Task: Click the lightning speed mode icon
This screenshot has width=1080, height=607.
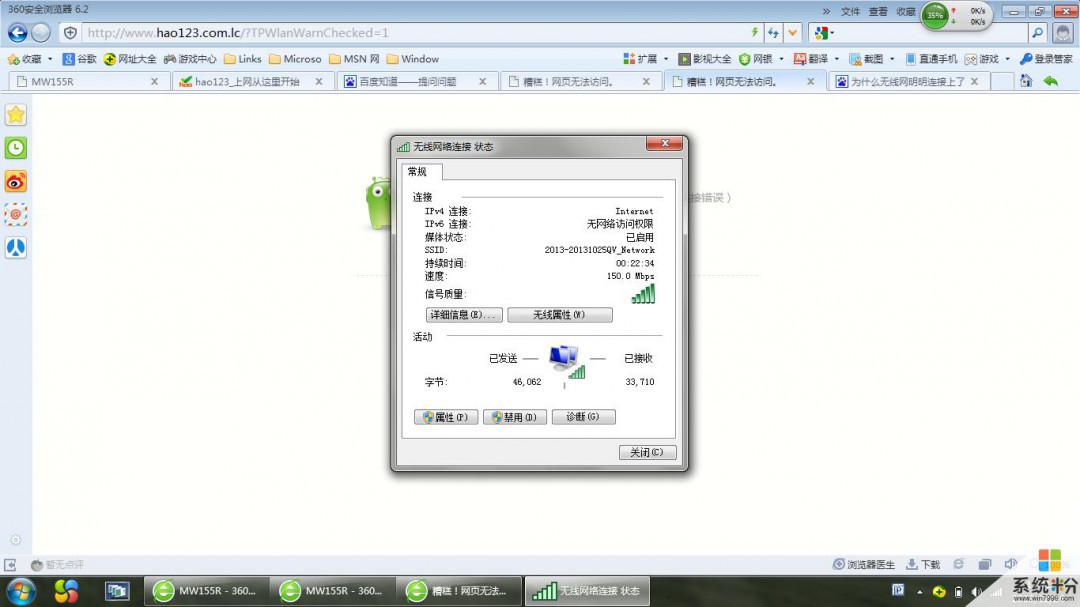Action: (755, 32)
